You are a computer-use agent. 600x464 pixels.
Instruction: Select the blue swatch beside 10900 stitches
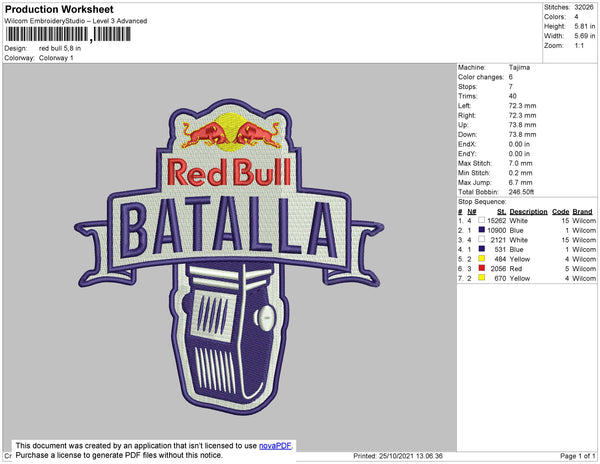(x=481, y=230)
